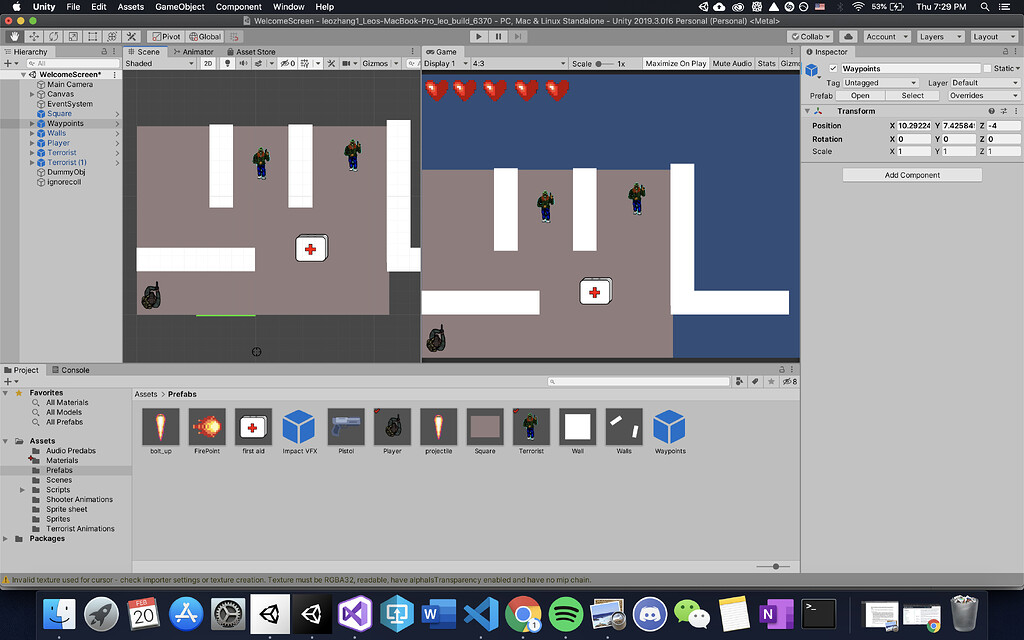Toggle scene audio in the Scene view toolbar
1024x640 pixels.
pos(245,63)
